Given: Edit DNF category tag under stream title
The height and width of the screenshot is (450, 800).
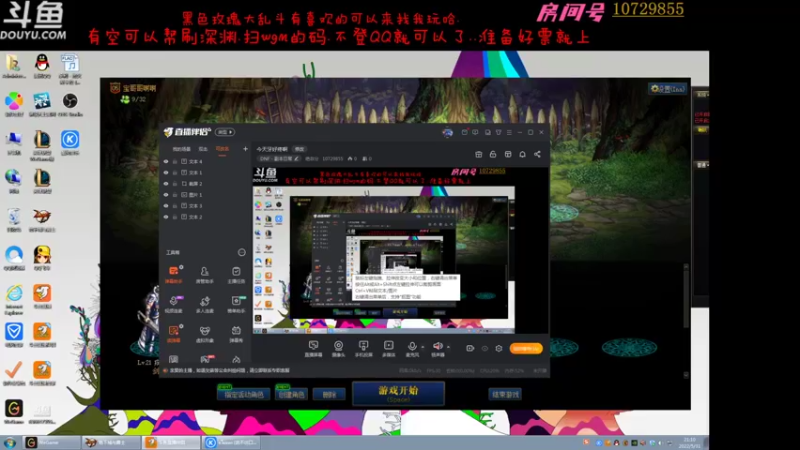Looking at the screenshot, I should pos(279,159).
